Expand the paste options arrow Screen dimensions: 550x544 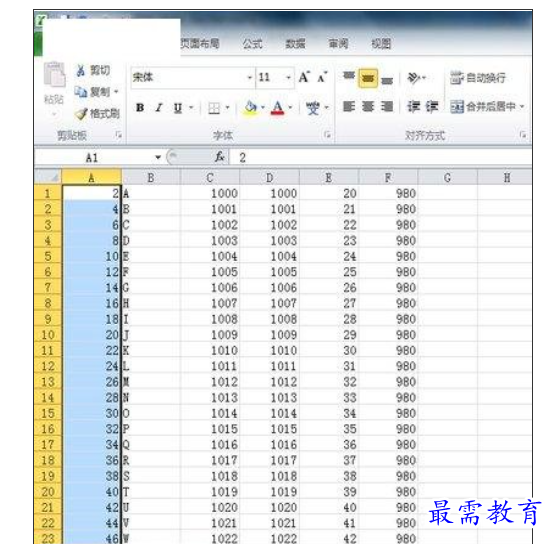54,114
